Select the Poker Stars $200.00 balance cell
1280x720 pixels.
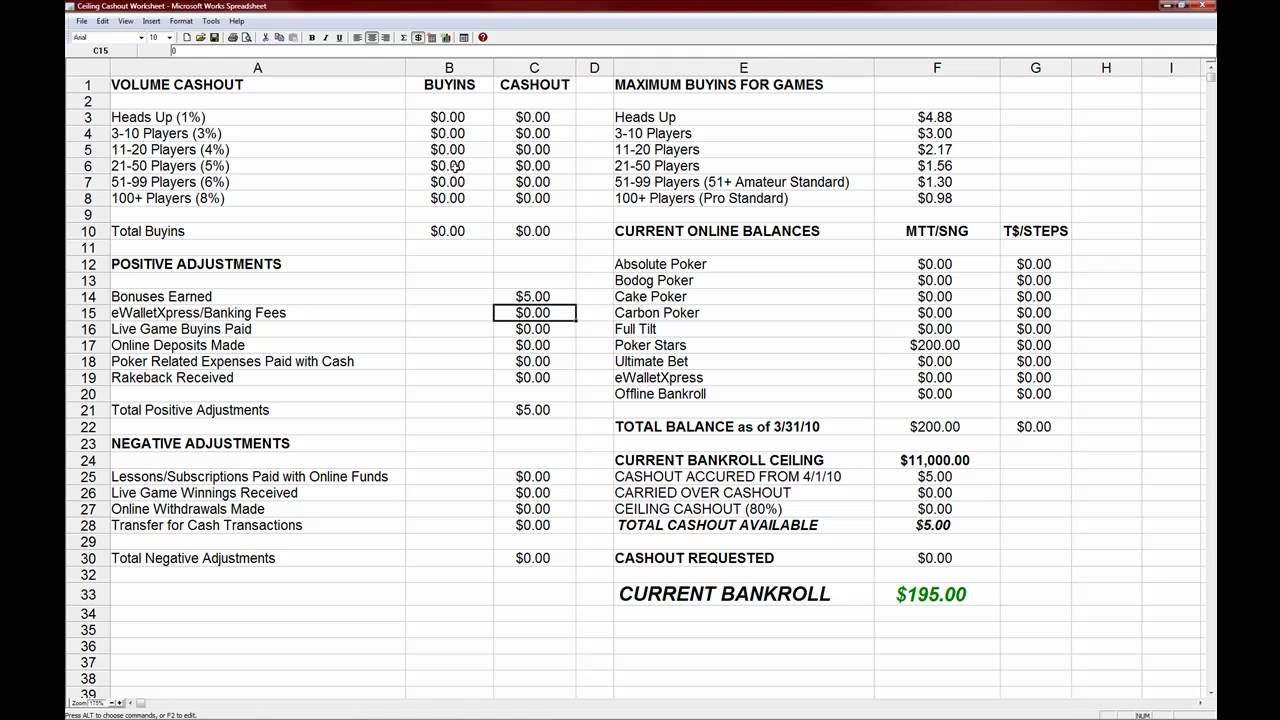(x=937, y=345)
